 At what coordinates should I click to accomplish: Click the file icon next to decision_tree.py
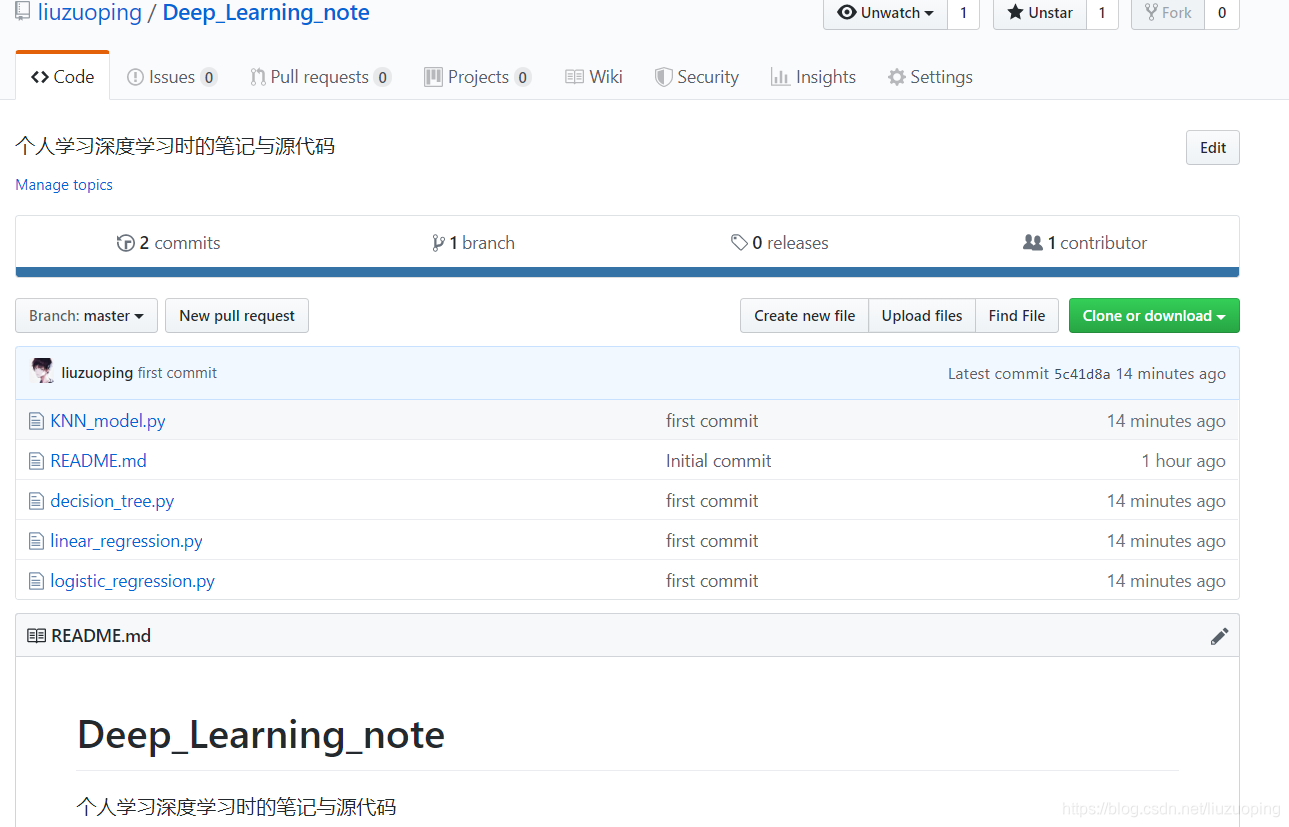tap(37, 501)
